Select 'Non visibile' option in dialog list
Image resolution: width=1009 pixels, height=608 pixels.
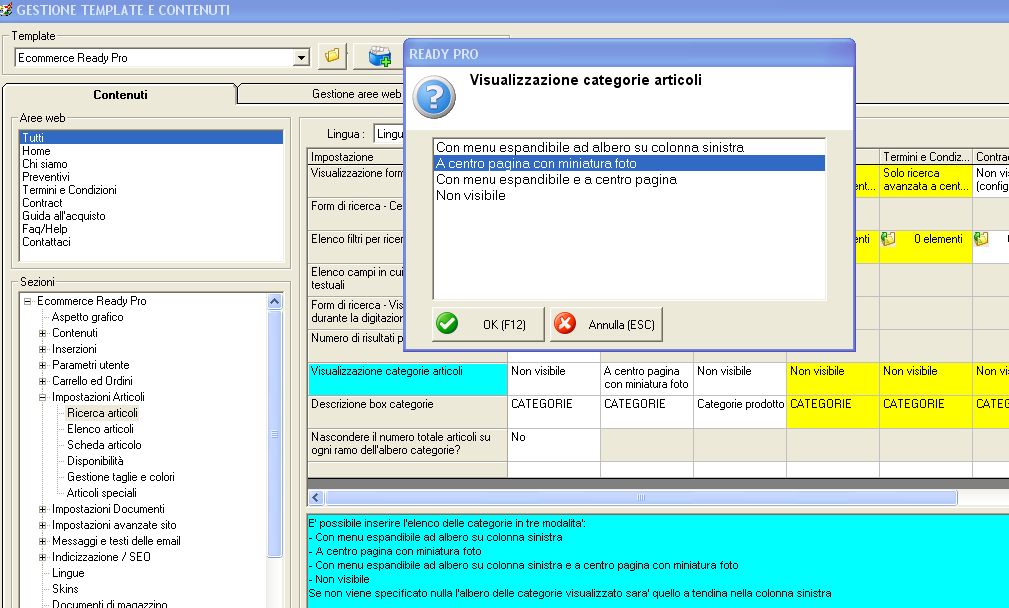[x=629, y=196]
